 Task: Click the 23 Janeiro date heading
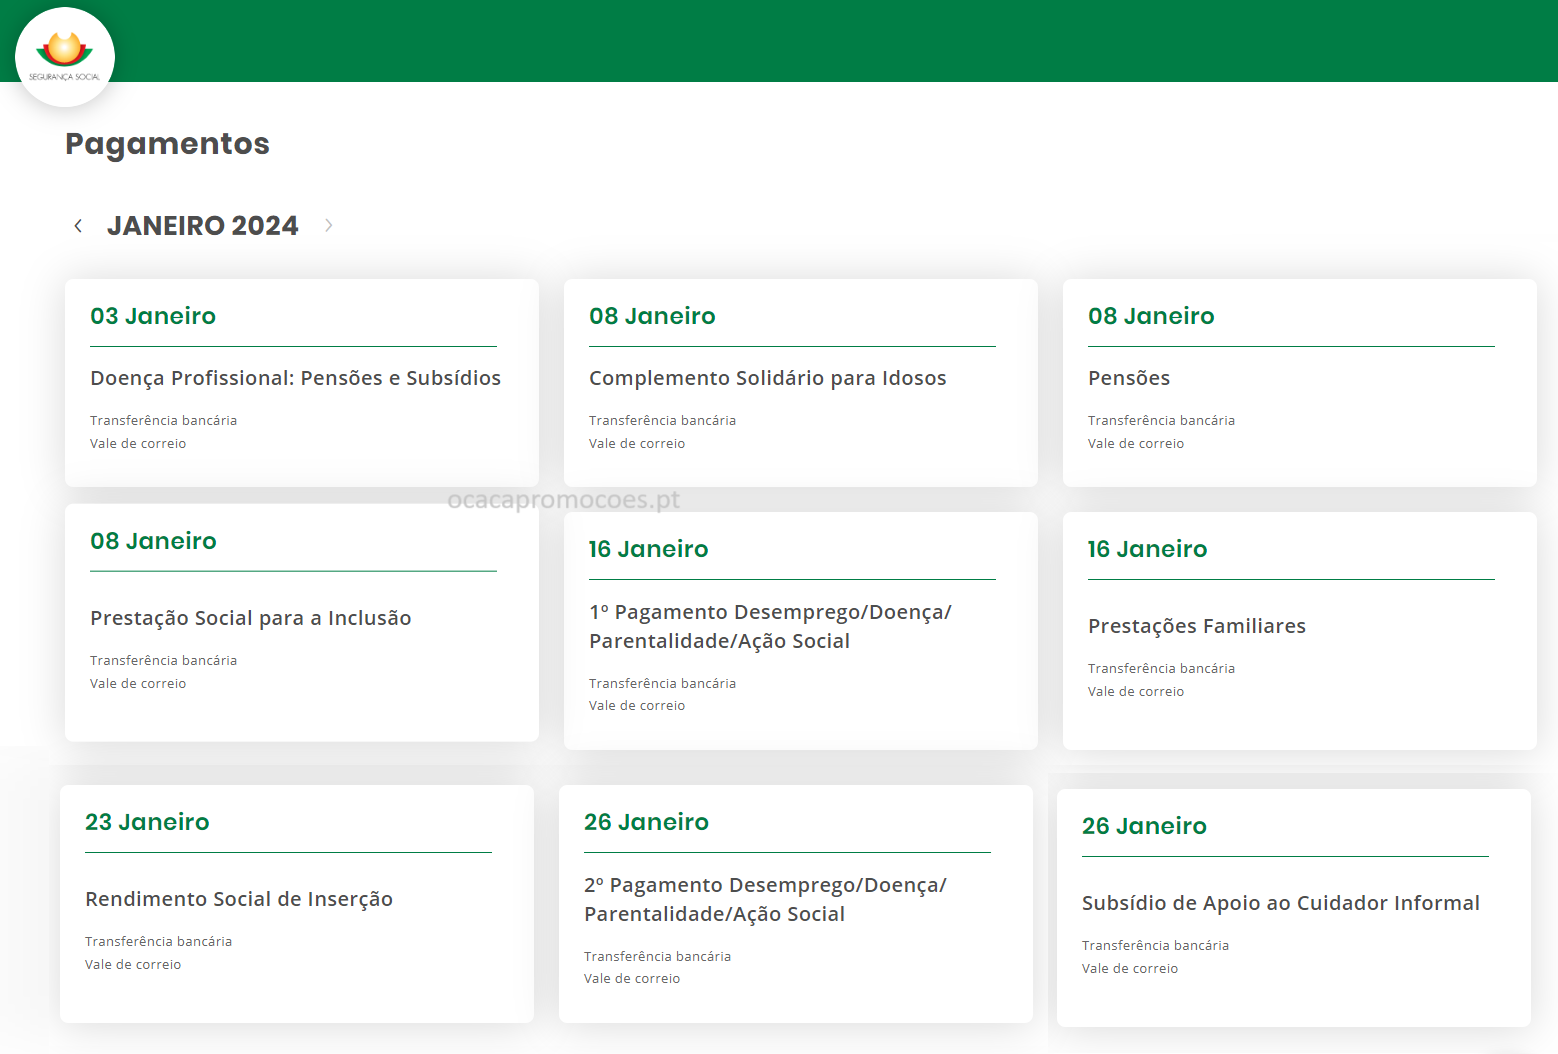pyautogui.click(x=147, y=822)
